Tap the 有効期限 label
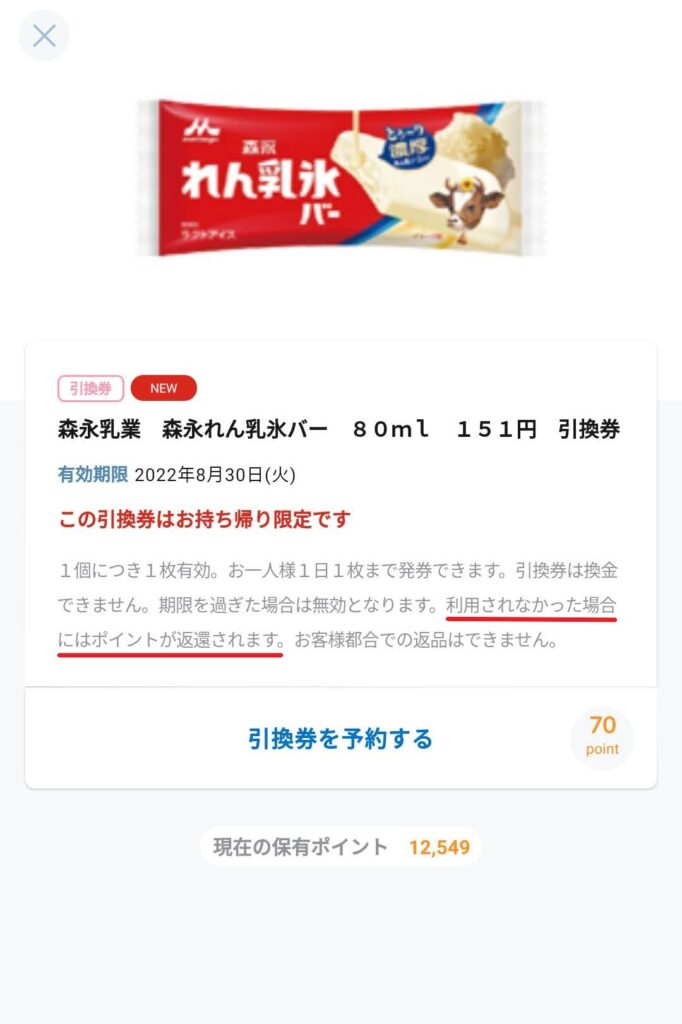The image size is (682, 1024). tap(93, 474)
